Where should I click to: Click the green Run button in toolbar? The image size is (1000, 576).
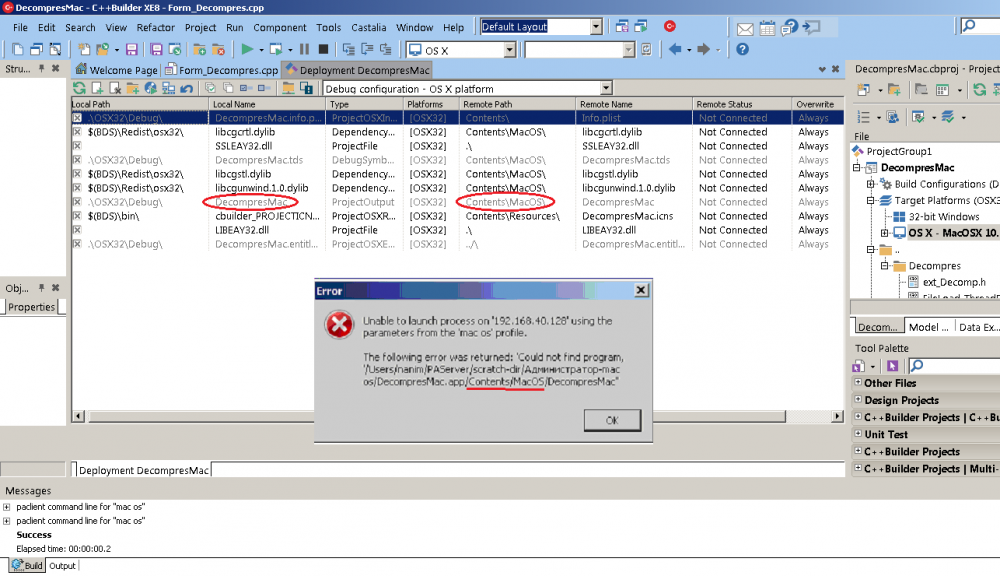click(x=247, y=49)
